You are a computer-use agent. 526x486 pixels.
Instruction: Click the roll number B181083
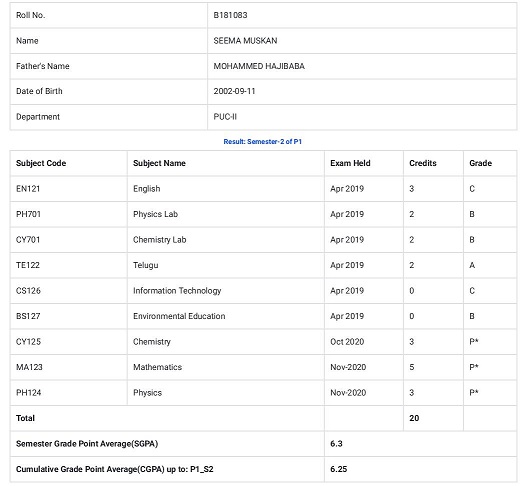click(x=230, y=15)
